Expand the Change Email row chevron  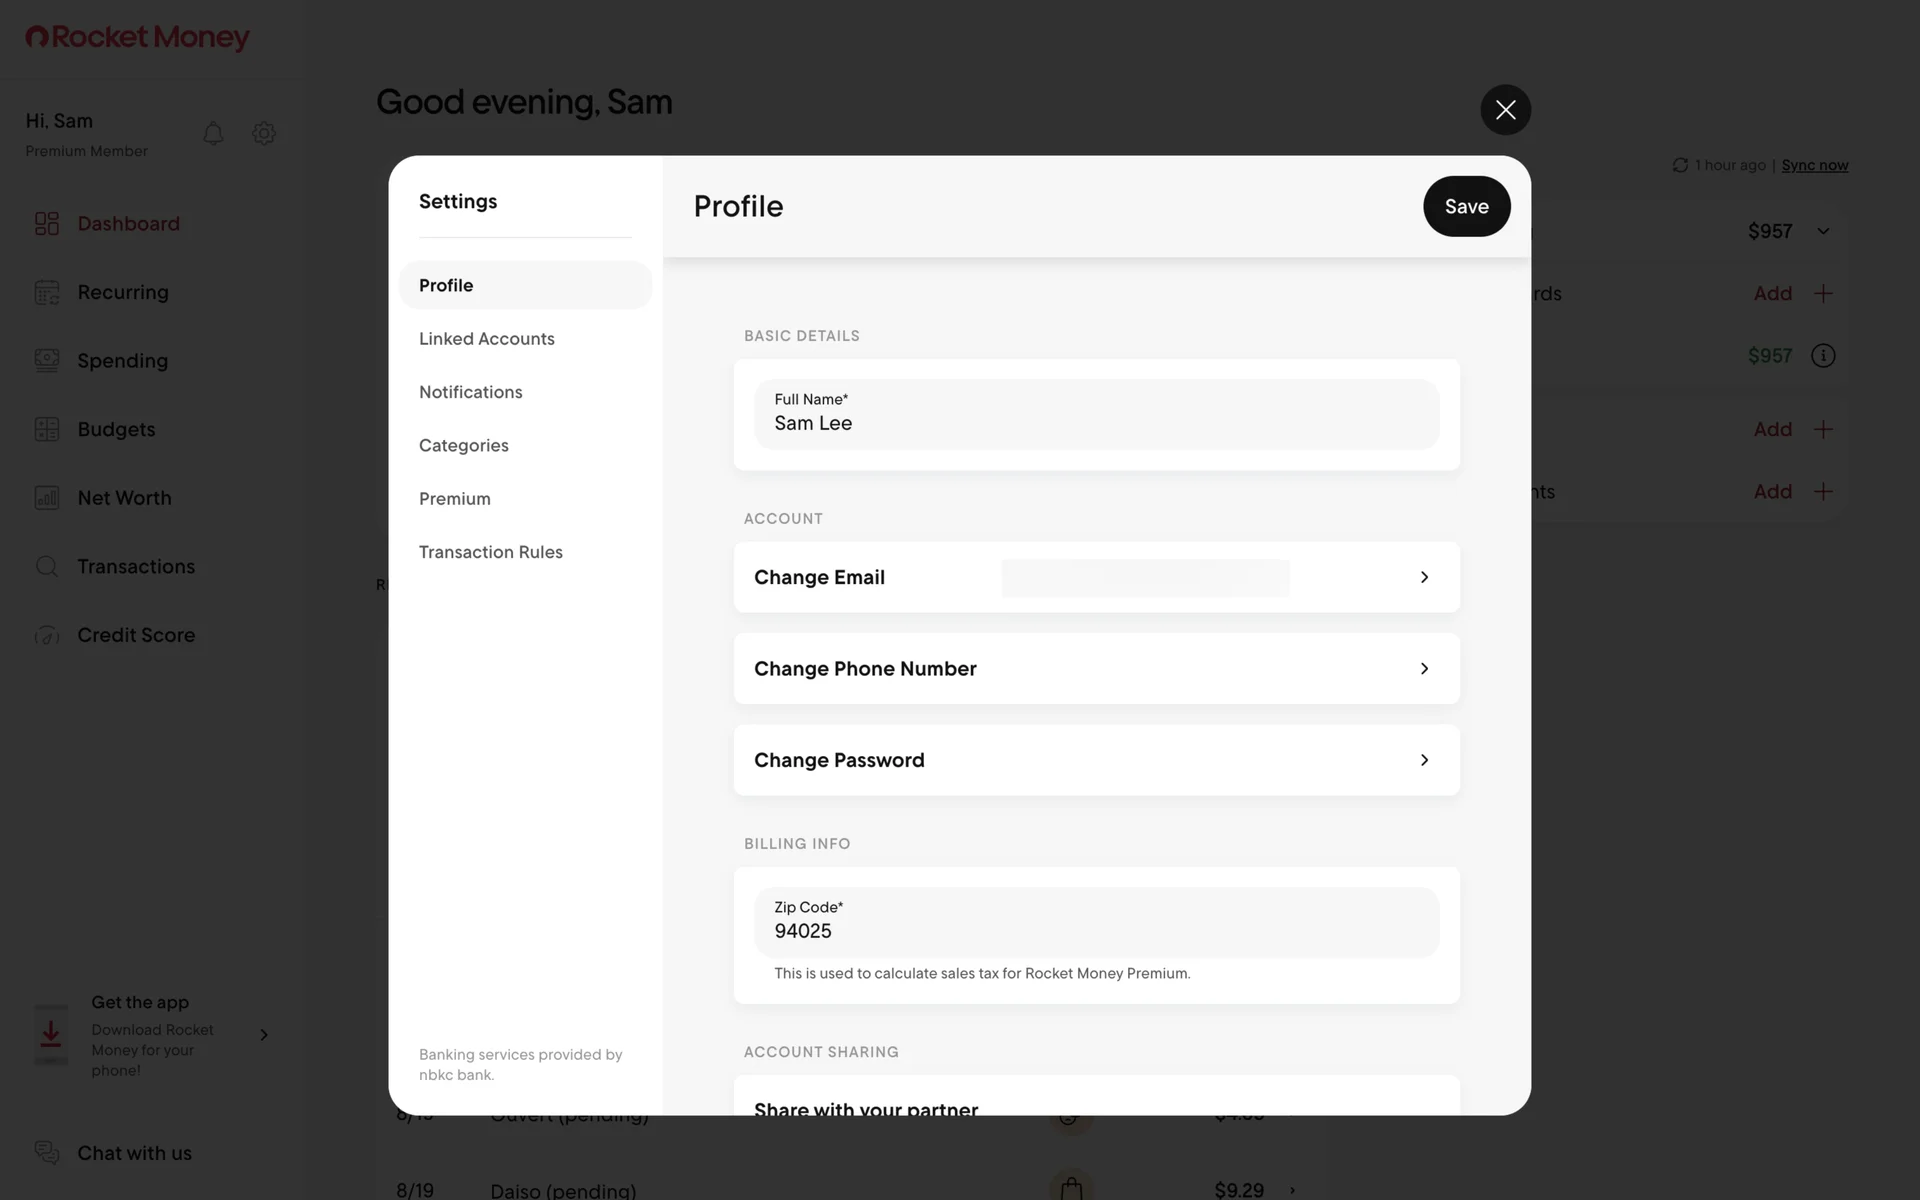(1424, 577)
